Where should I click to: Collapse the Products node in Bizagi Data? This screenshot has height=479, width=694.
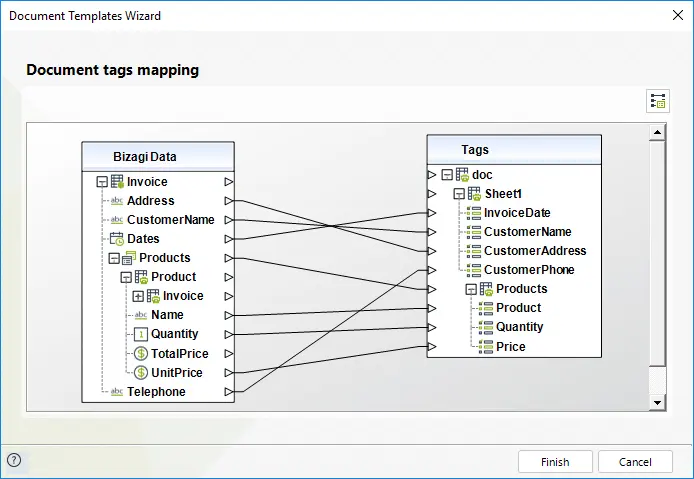114,258
